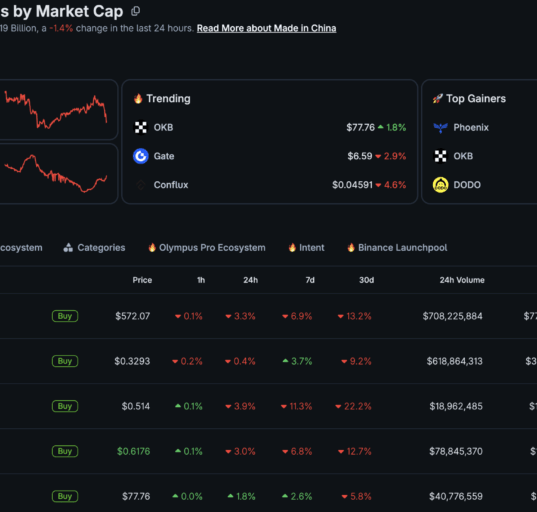This screenshot has width=537, height=512.
Task: Click Buy for the $572.07 coin
Action: 65,316
